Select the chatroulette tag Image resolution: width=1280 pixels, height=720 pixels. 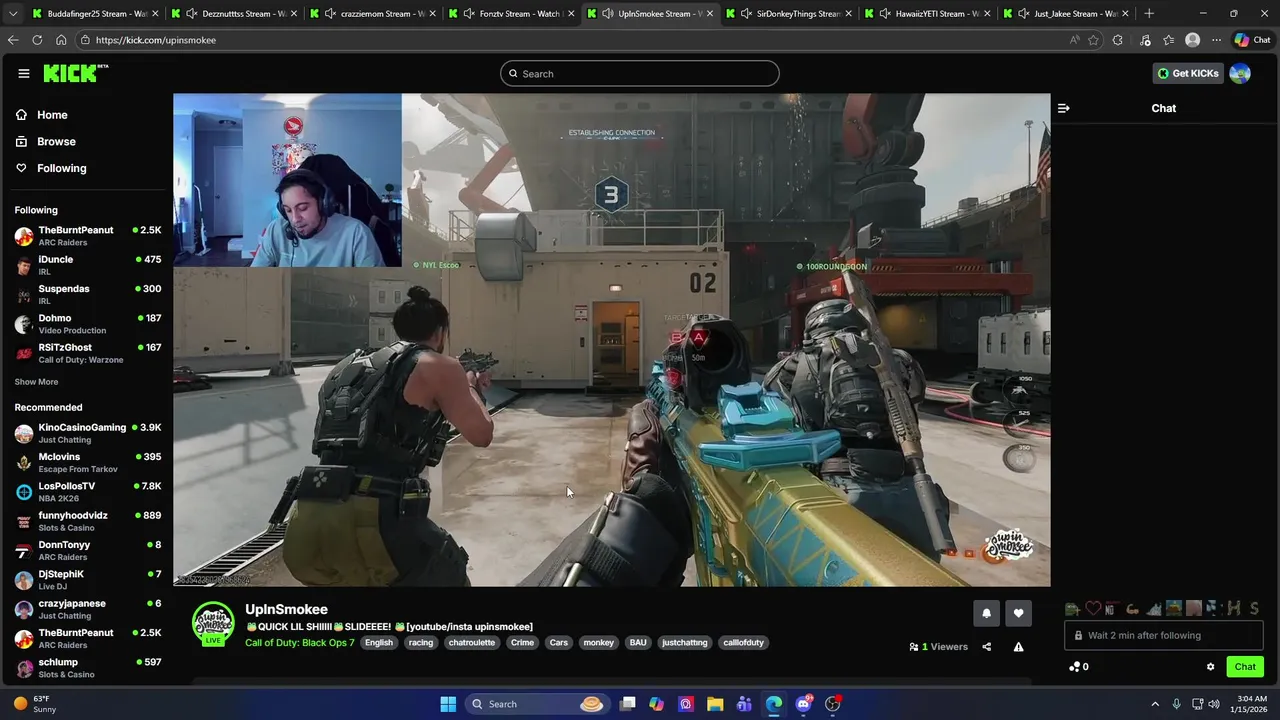pos(472,643)
